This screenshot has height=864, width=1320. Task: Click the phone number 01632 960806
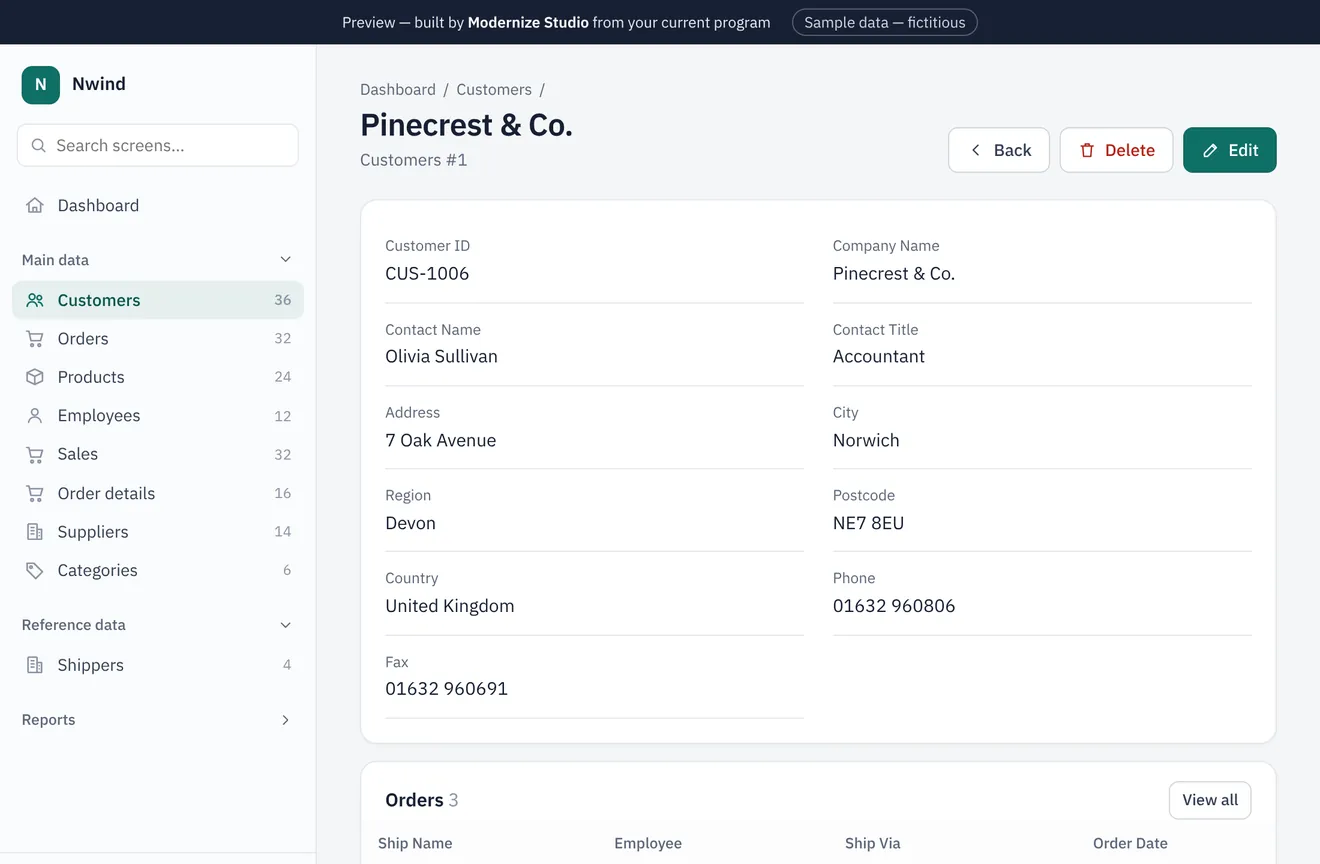coord(894,606)
